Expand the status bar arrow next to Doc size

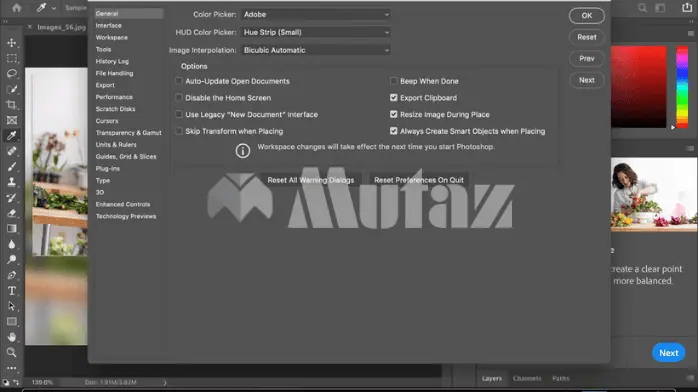(165, 382)
